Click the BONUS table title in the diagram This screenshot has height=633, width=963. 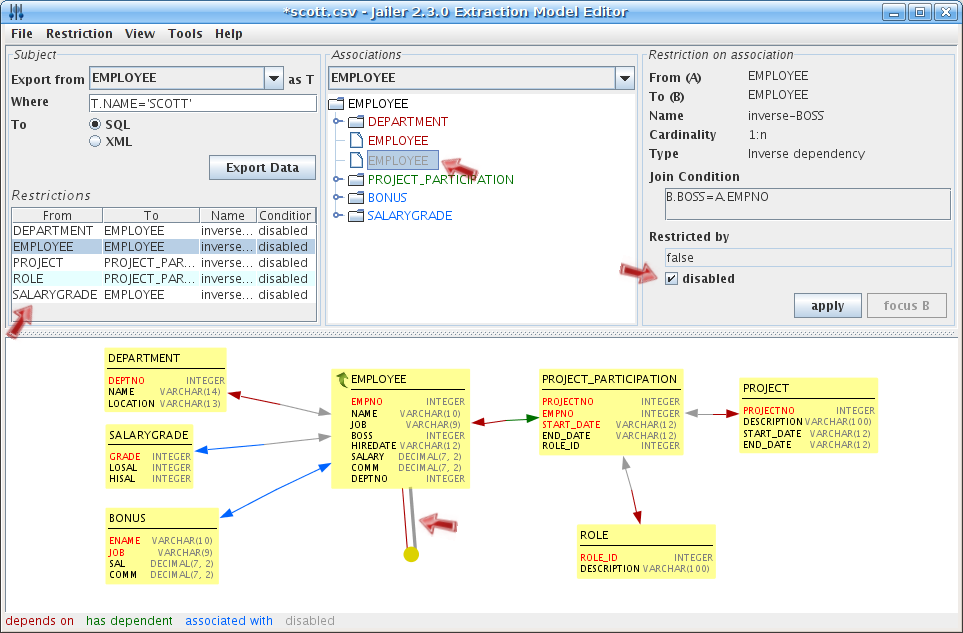click(x=127, y=518)
